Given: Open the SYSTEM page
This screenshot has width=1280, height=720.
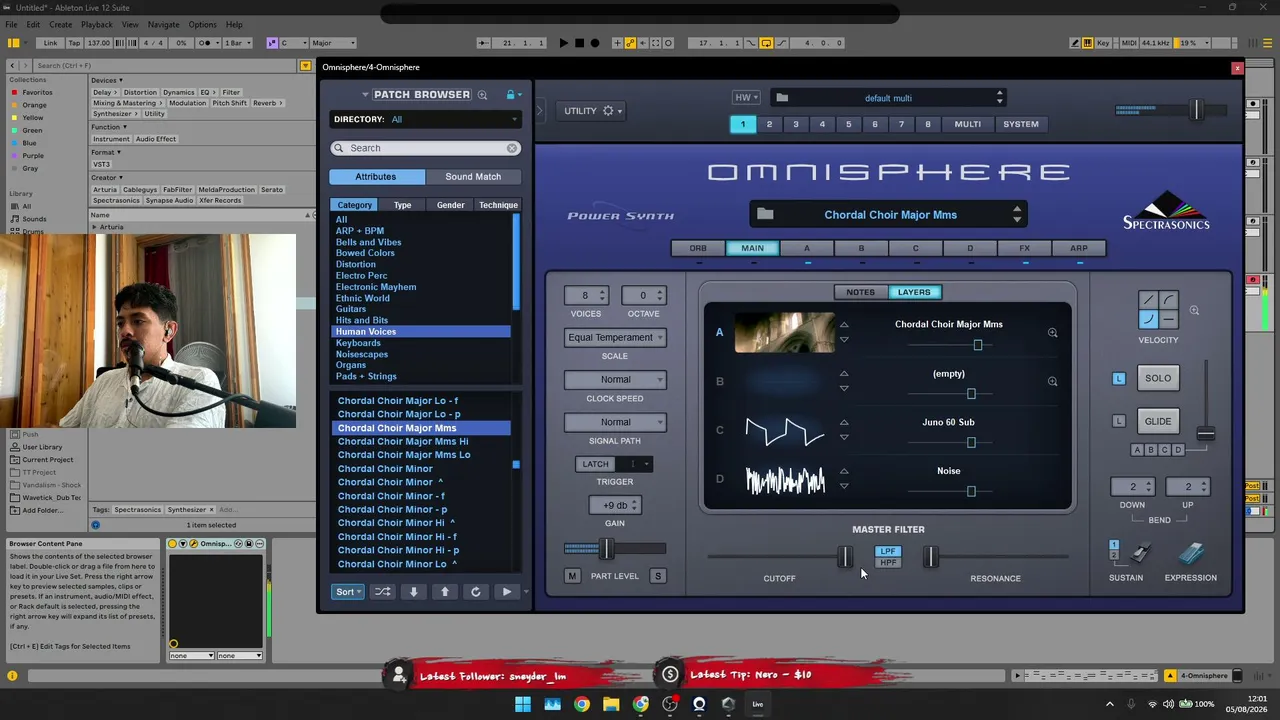Looking at the screenshot, I should click(x=1021, y=124).
